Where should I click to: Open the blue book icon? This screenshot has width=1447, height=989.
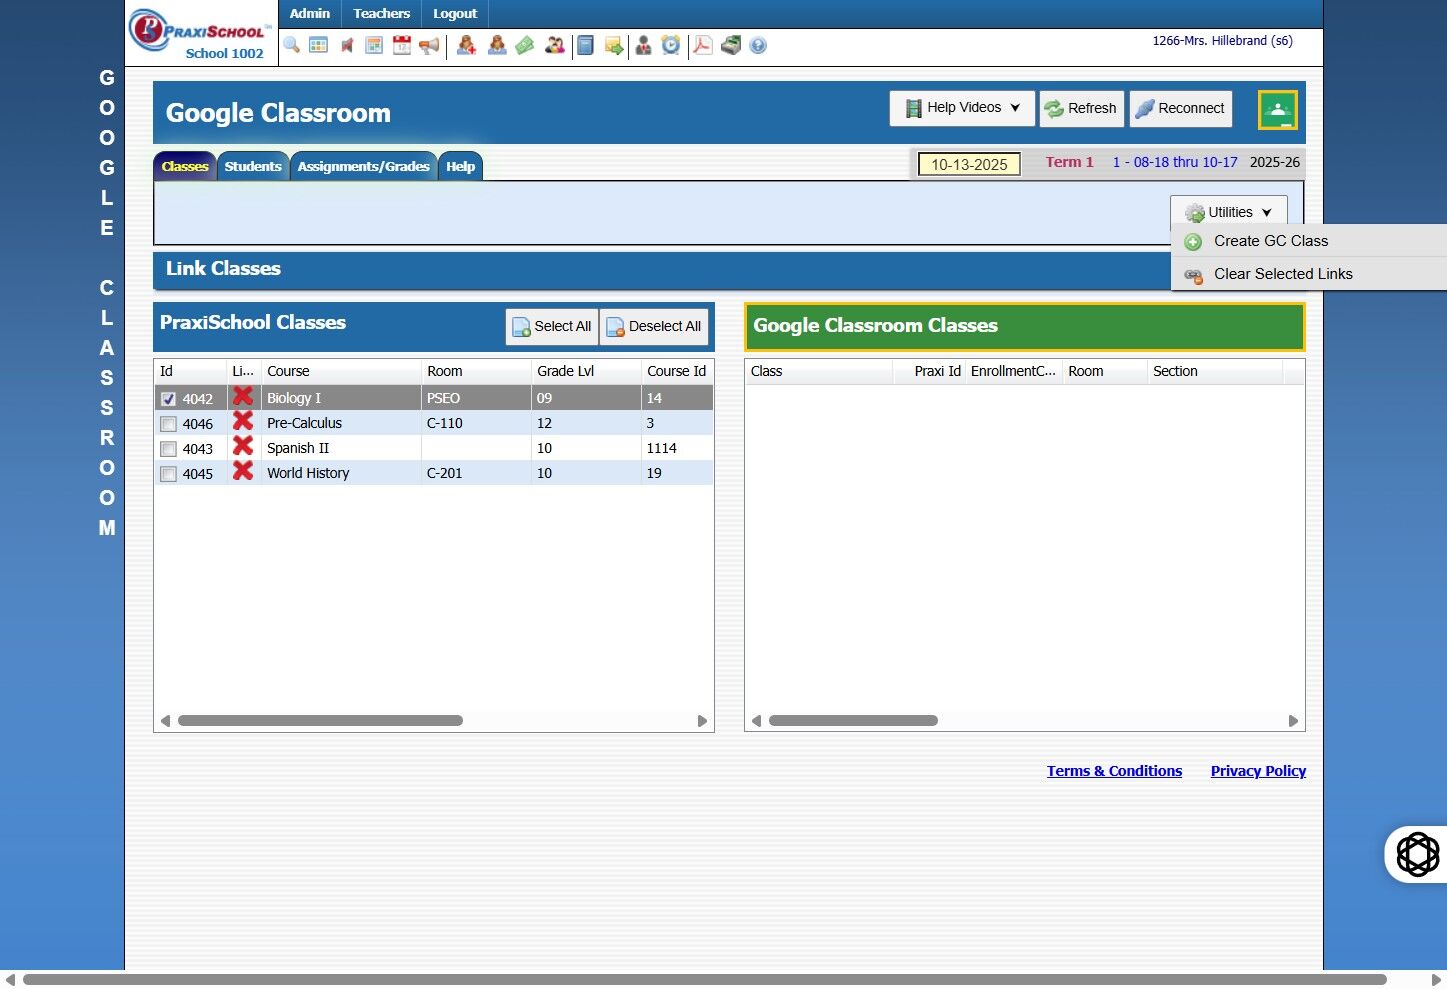[586, 45]
